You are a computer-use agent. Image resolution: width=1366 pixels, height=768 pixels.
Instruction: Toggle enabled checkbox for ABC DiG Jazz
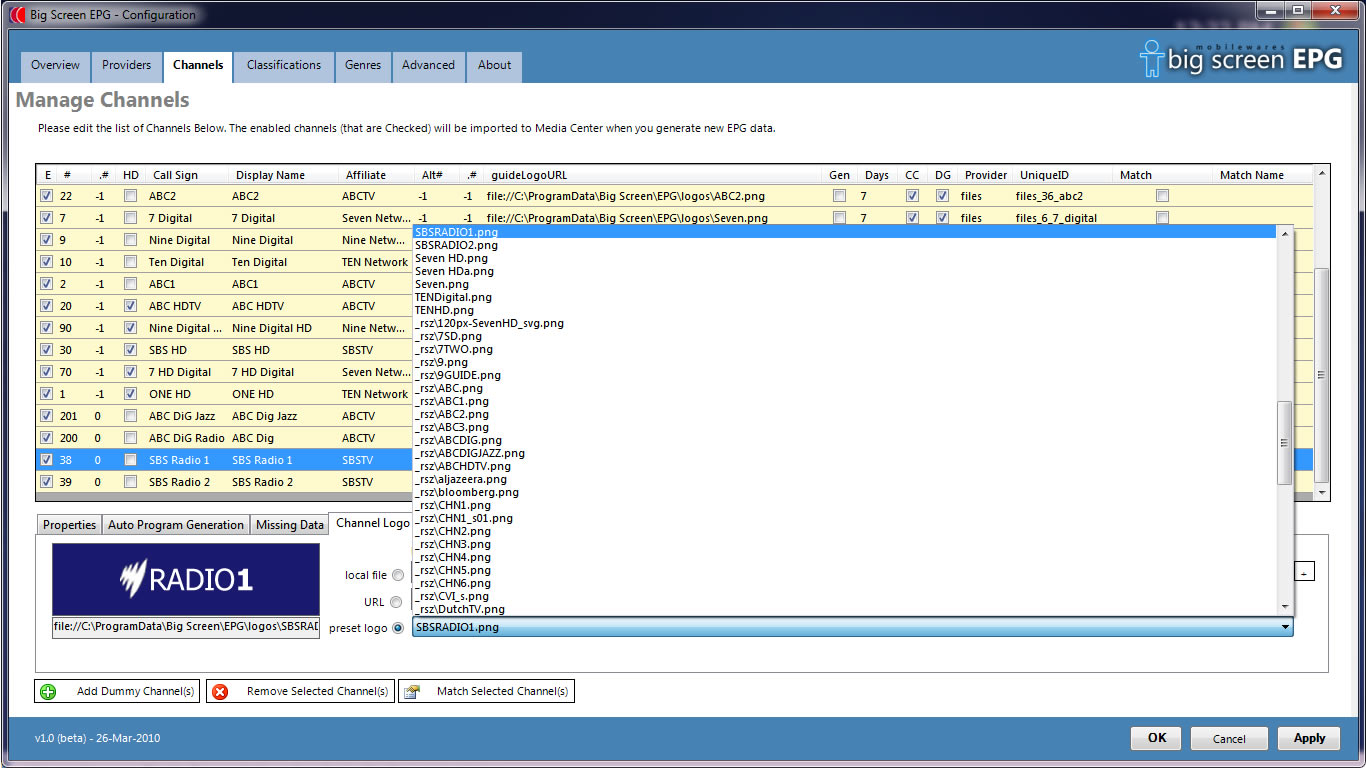pyautogui.click(x=46, y=416)
